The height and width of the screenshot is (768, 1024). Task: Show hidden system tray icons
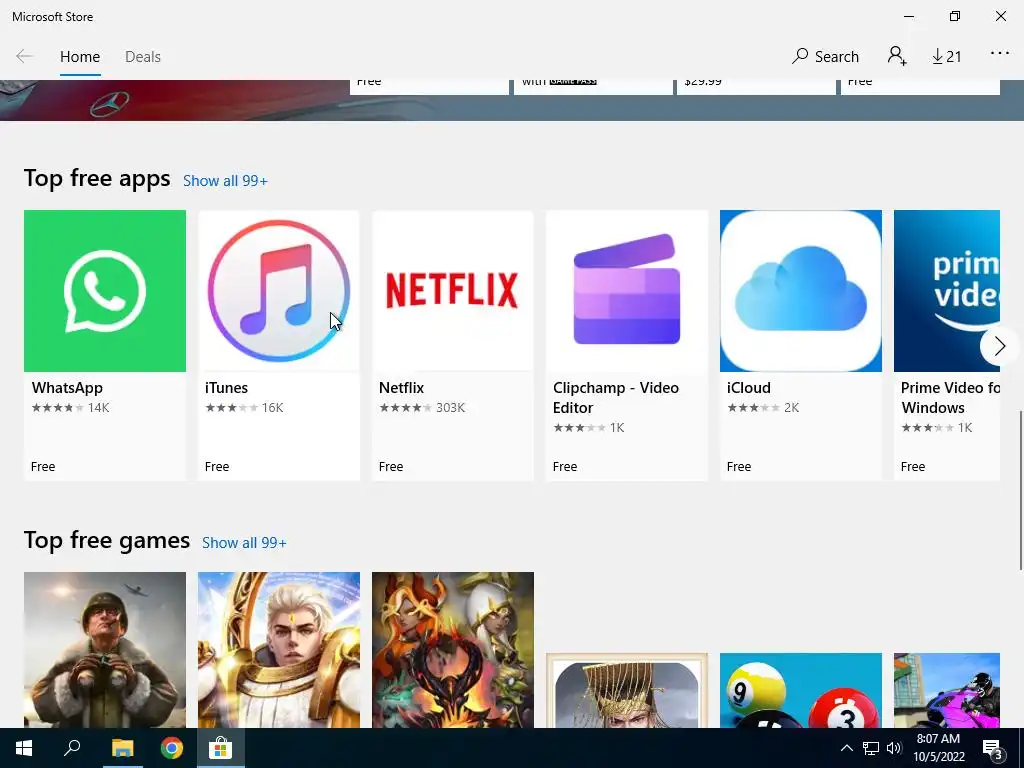click(x=846, y=748)
